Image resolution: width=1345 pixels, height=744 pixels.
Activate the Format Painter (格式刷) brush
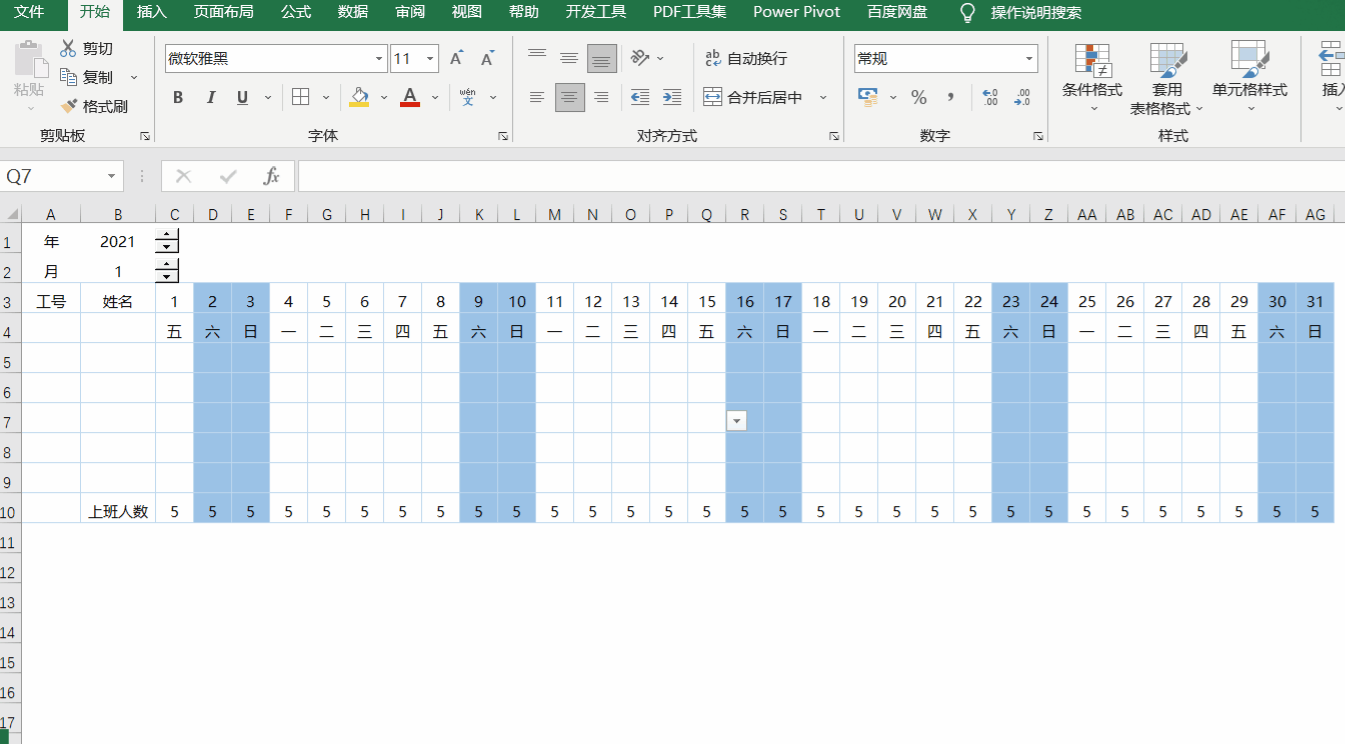(x=69, y=106)
